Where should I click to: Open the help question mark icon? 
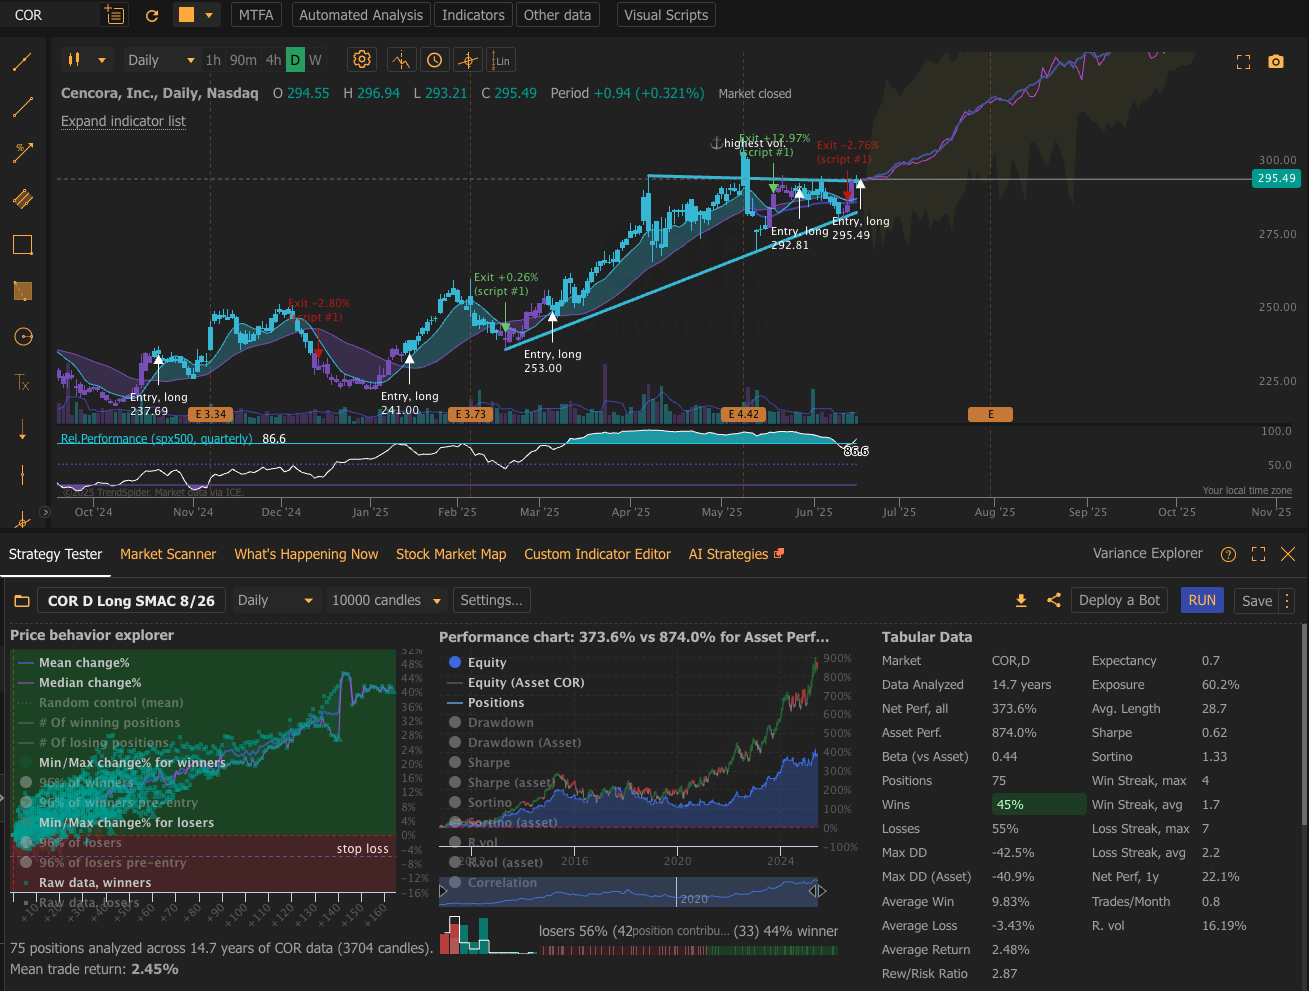tap(1228, 554)
